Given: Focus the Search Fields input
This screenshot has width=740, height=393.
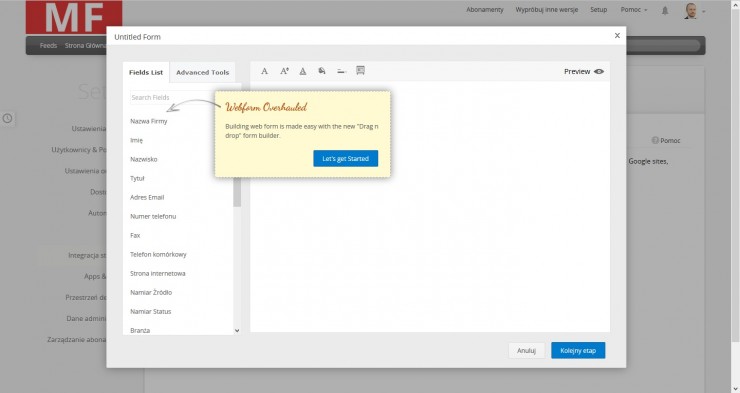Looking at the screenshot, I should 172,97.
